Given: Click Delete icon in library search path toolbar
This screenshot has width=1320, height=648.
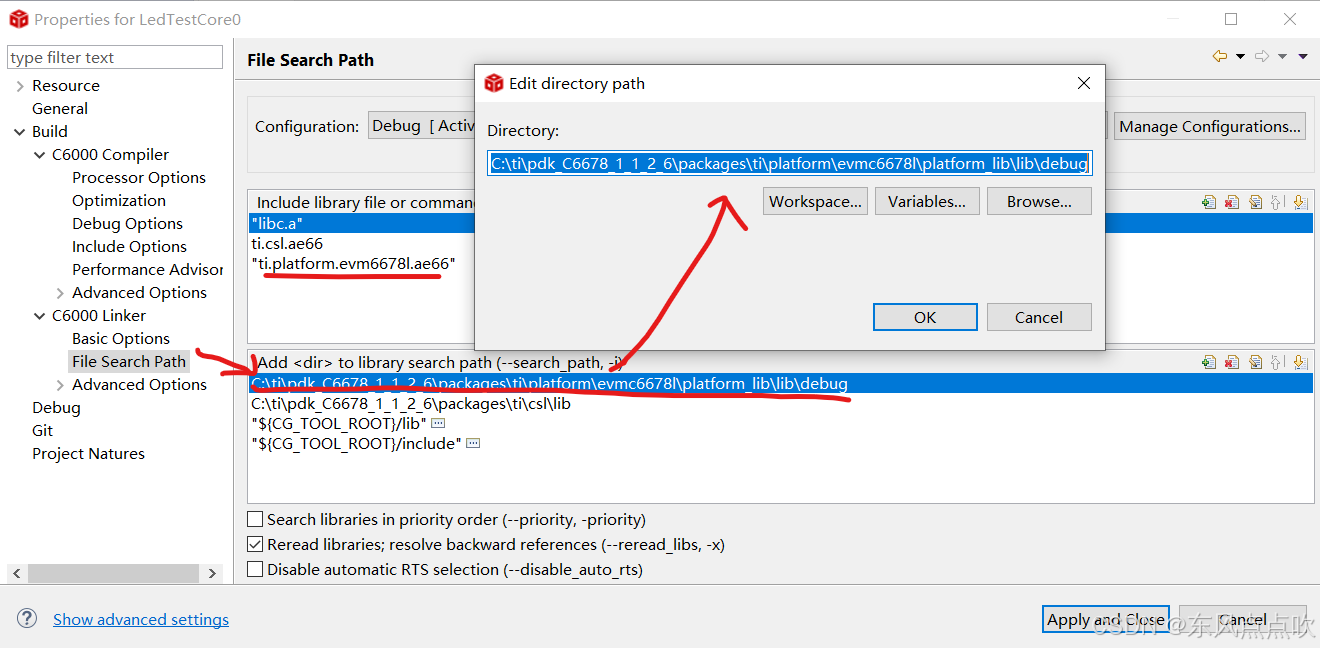Looking at the screenshot, I should tap(1232, 362).
